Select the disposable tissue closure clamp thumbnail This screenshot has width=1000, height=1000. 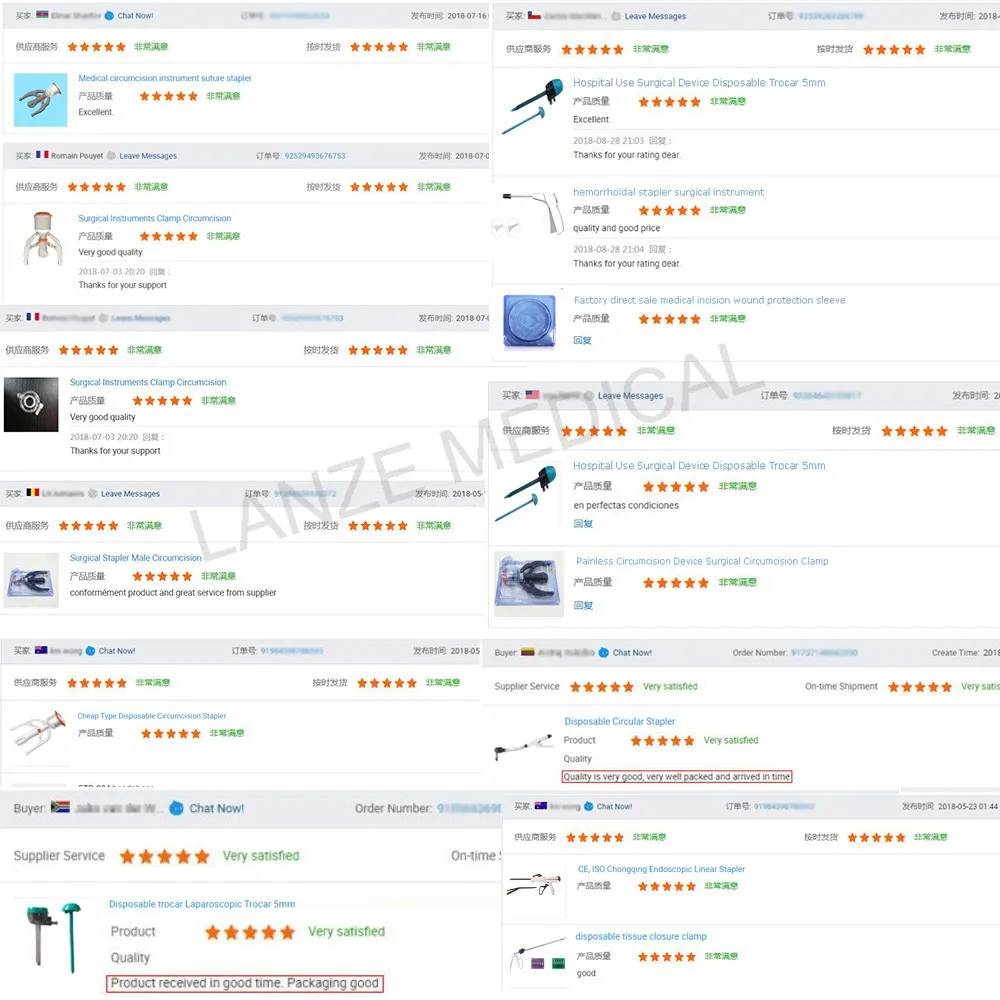[538, 954]
